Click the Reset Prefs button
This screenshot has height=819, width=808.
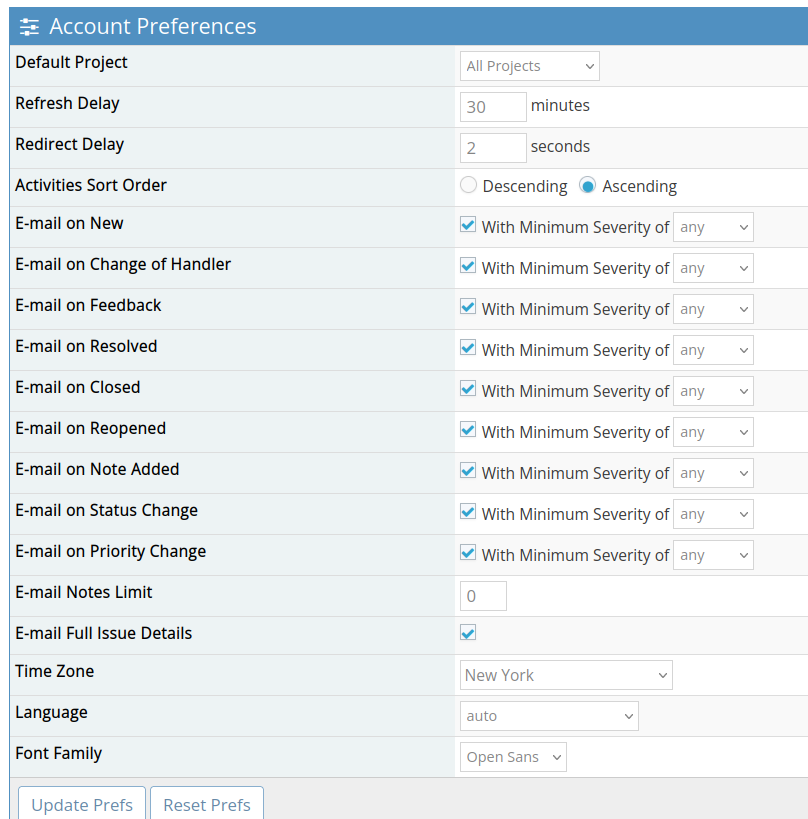point(206,804)
